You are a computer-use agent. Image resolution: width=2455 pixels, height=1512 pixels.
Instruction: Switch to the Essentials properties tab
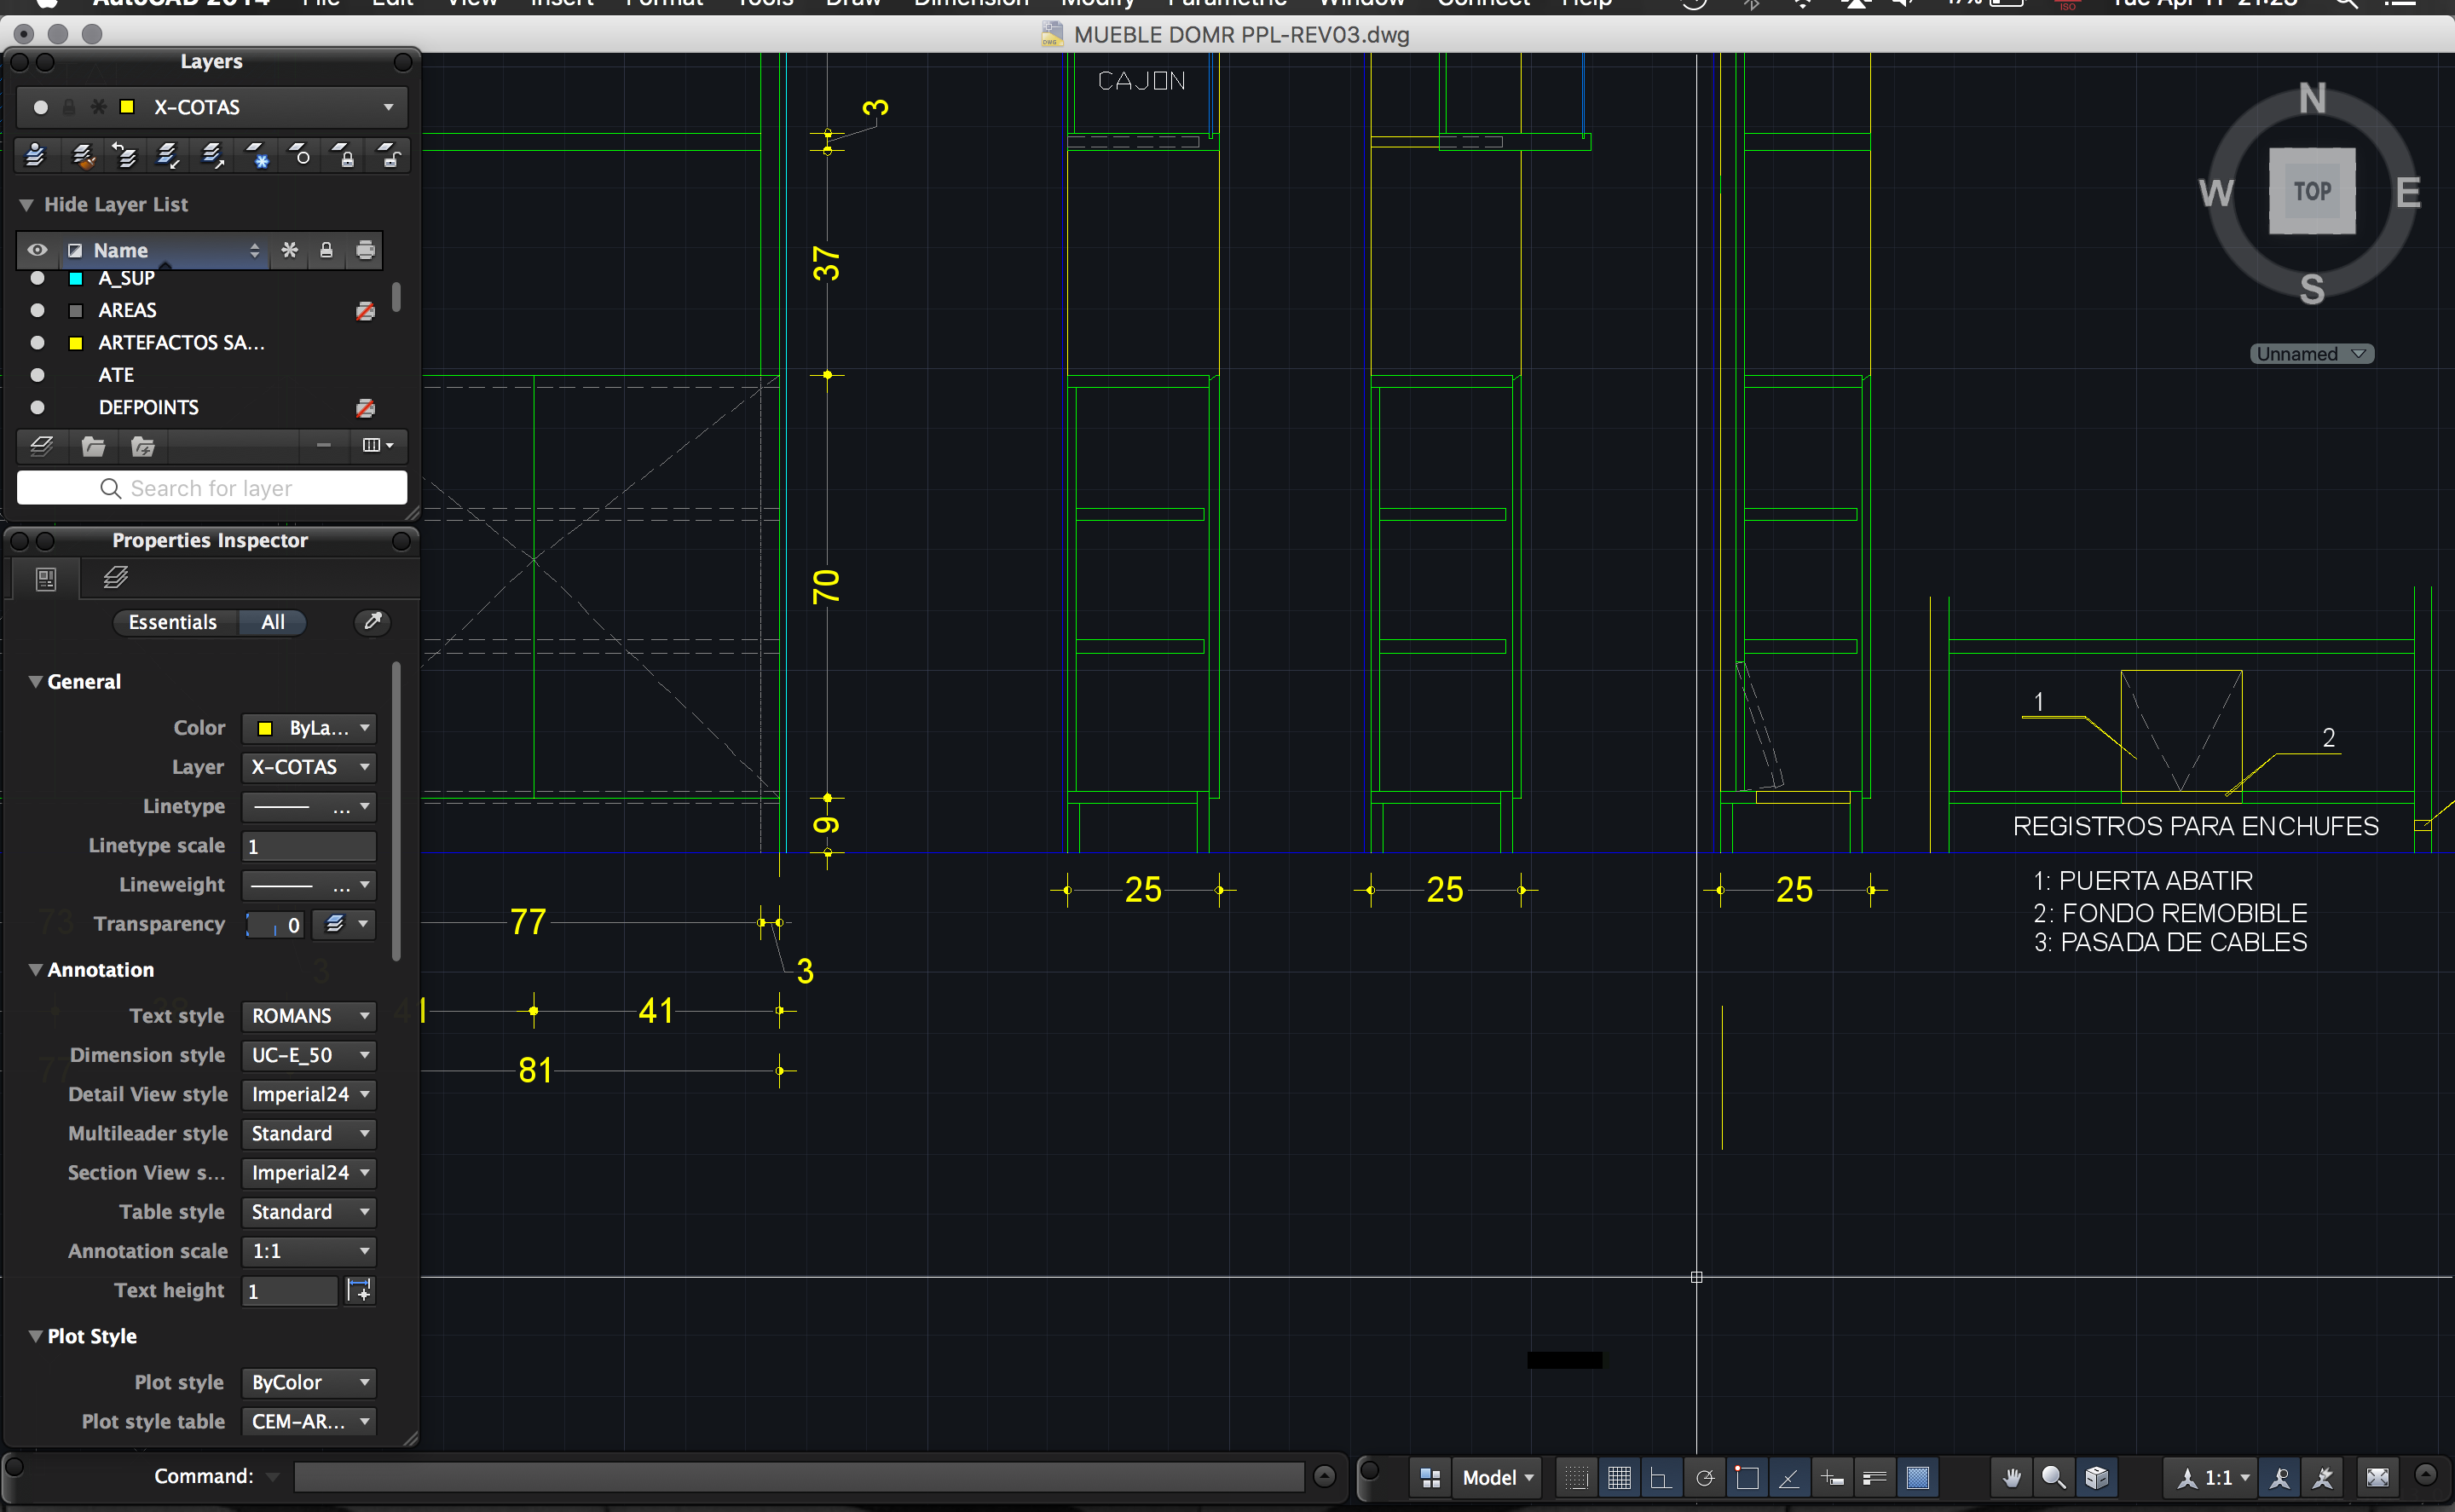[x=173, y=622]
